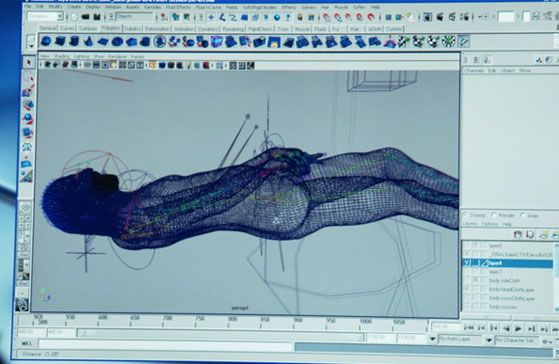The width and height of the screenshot is (559, 364).
Task: Activate the Lasso select tool
Action: (28, 77)
